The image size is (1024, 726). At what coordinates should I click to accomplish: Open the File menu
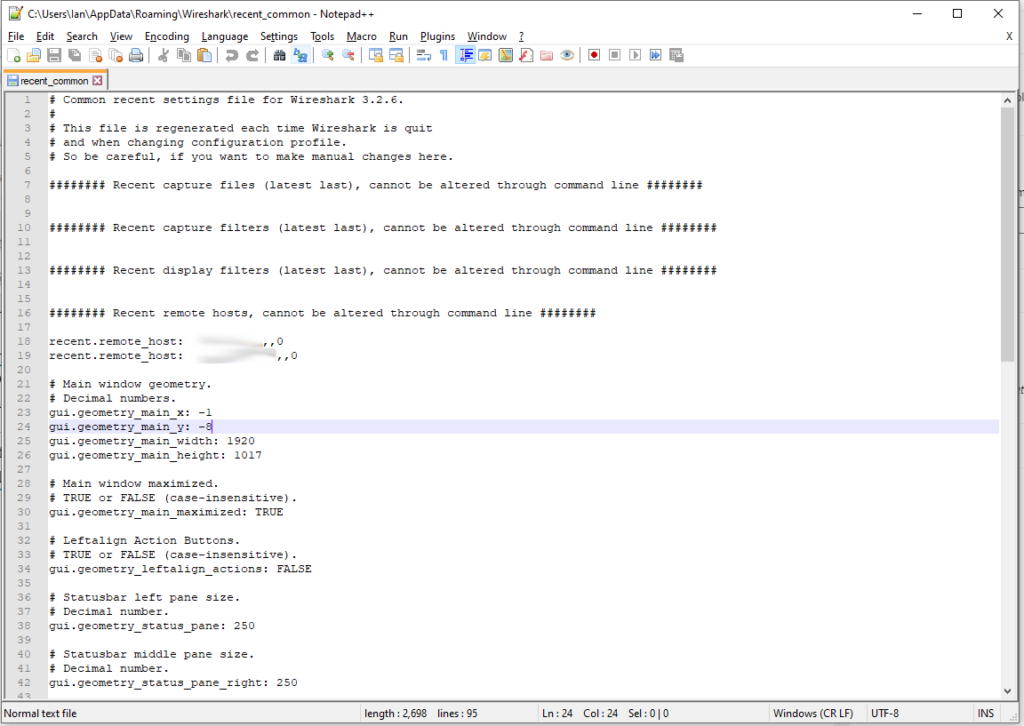pyautogui.click(x=16, y=37)
